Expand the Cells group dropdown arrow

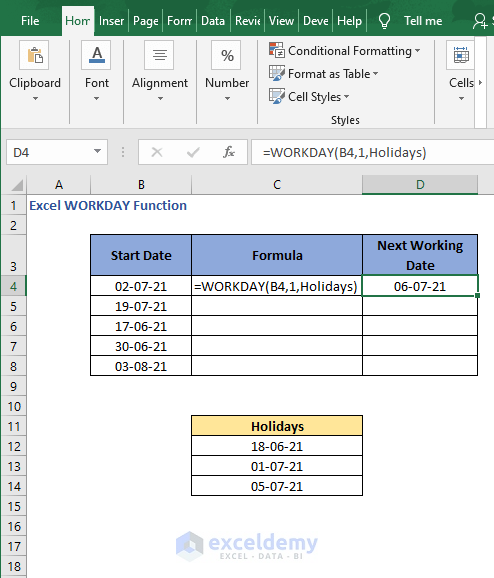[x=461, y=98]
